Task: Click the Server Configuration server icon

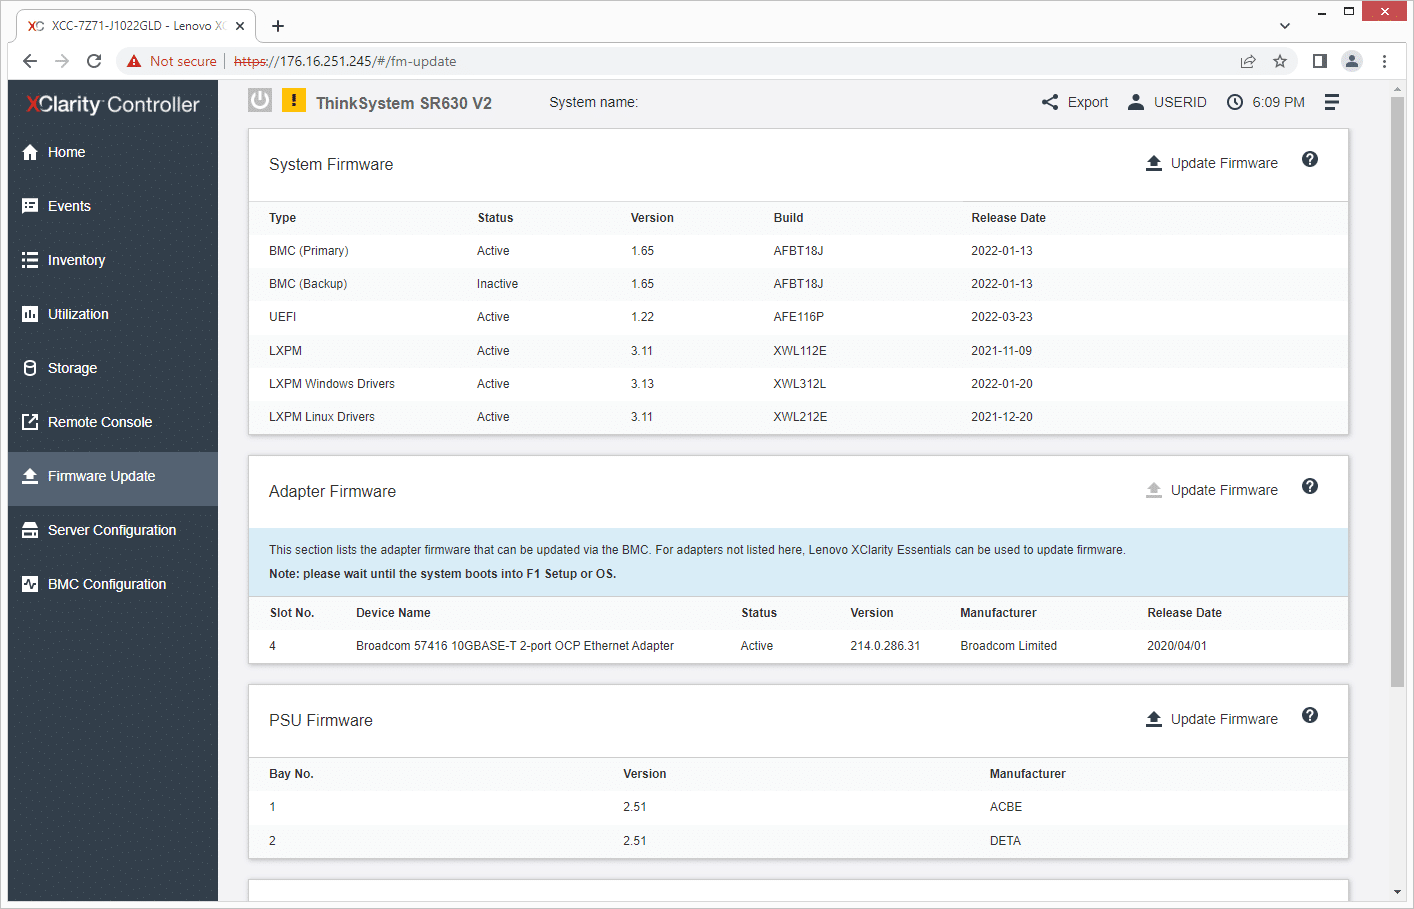Action: tap(30, 530)
